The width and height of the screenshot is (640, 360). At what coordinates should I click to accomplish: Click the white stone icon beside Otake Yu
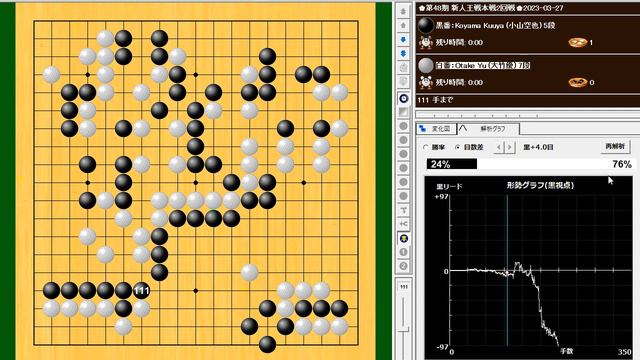tap(426, 65)
